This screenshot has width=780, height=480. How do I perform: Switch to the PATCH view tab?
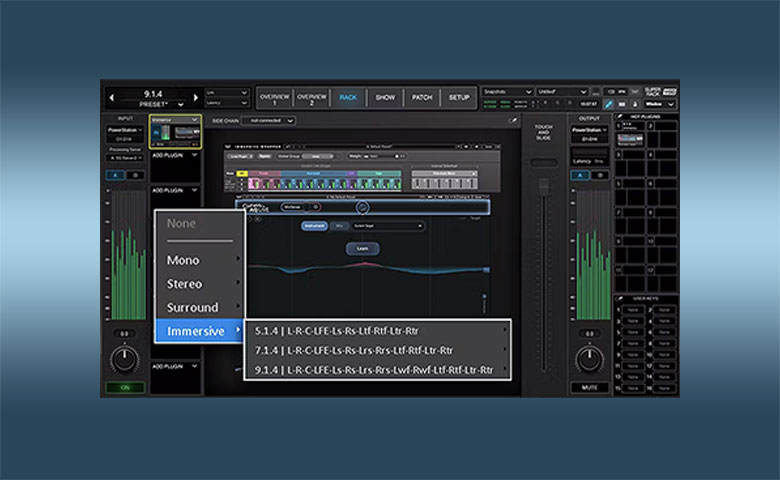point(422,97)
